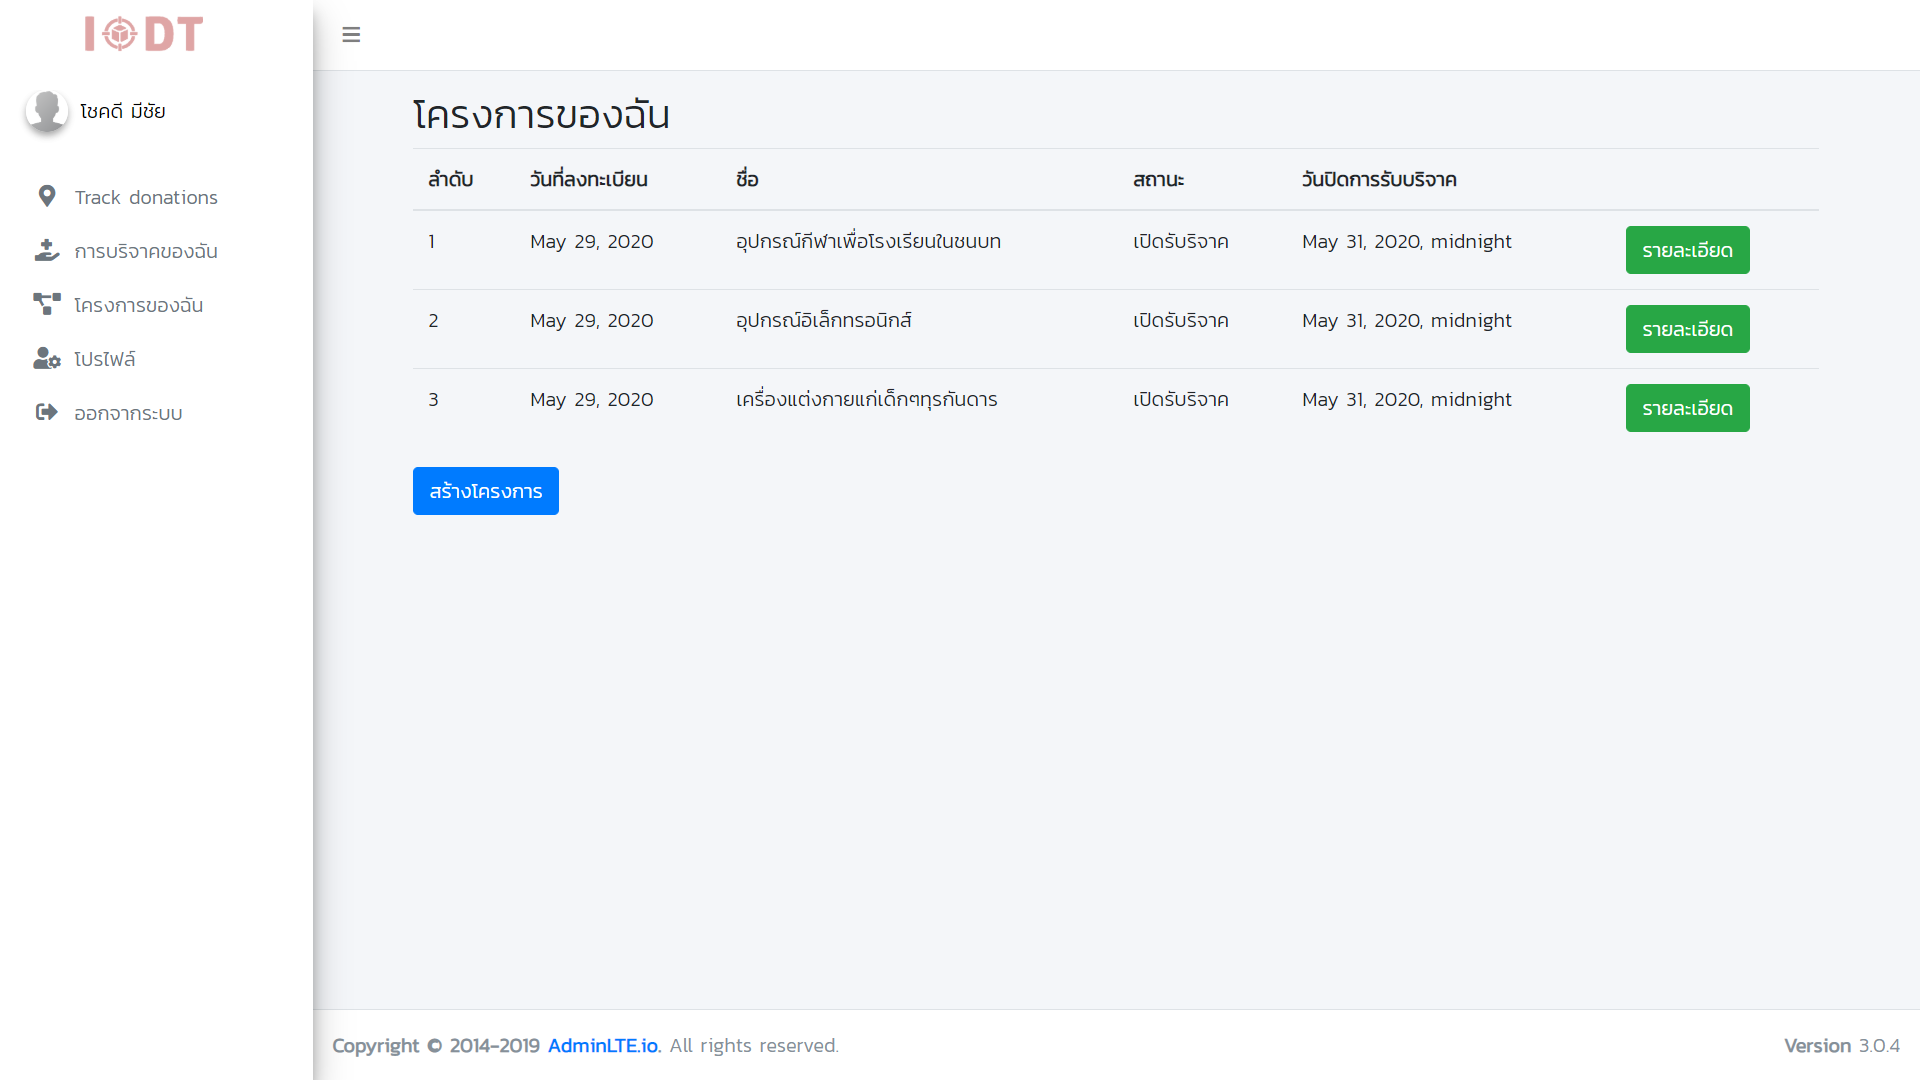Click username โชคดี มีชัย
The image size is (1920, 1080).
click(123, 111)
